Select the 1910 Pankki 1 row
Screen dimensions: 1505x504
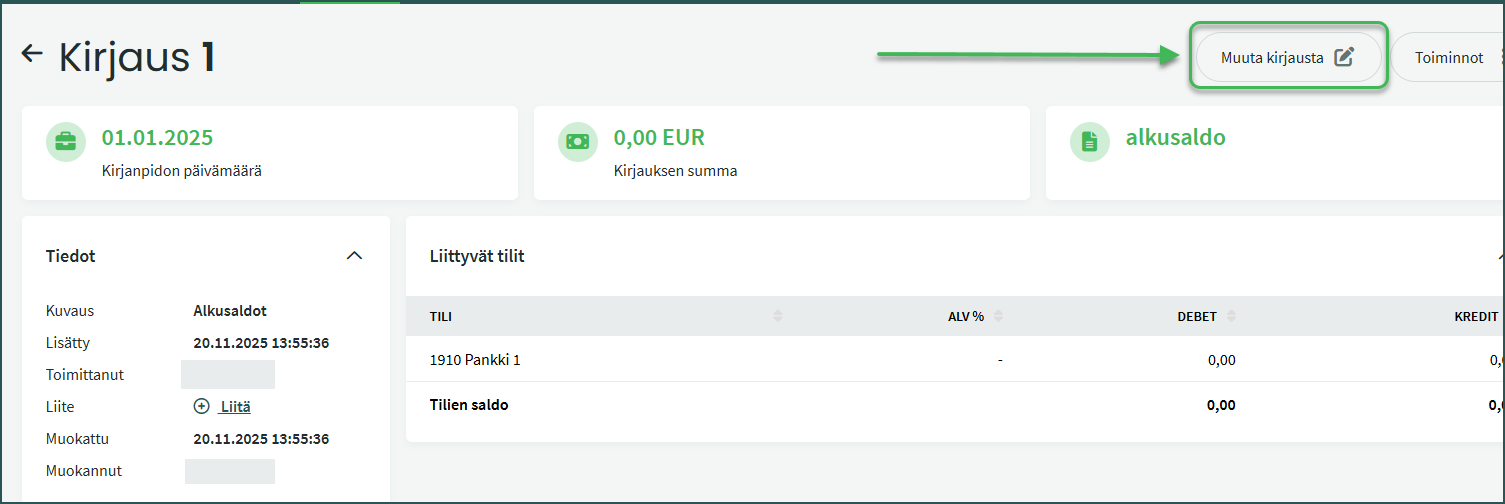point(475,360)
